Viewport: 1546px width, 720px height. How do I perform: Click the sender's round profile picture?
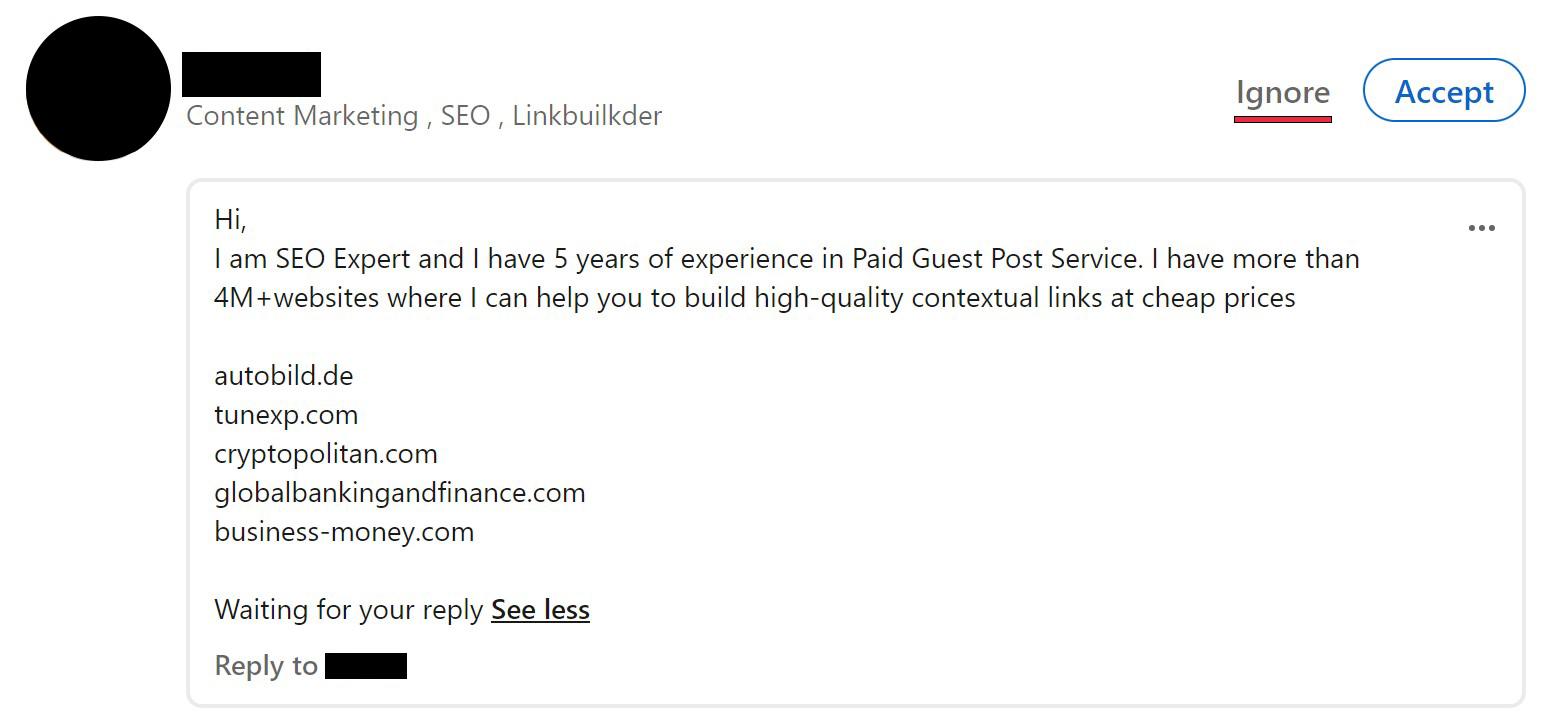pos(98,88)
